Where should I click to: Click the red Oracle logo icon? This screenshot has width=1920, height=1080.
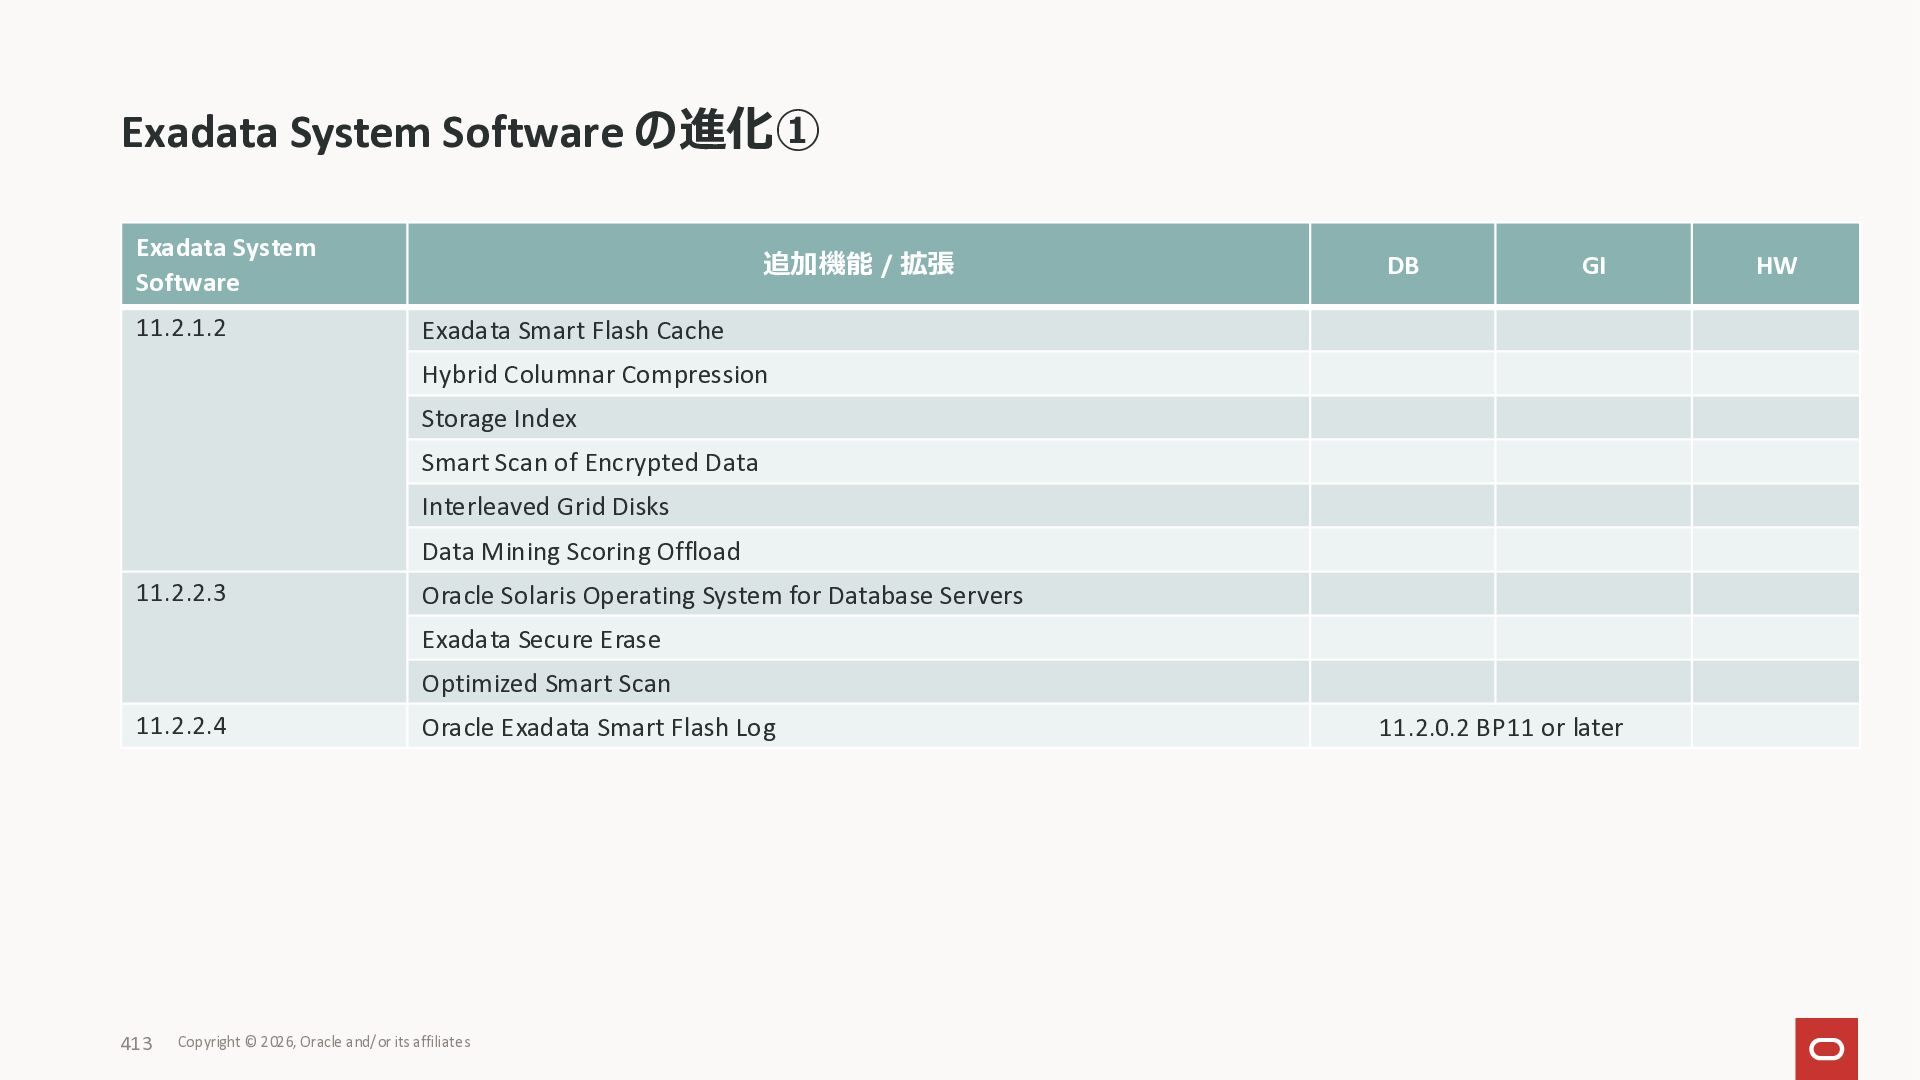click(x=1826, y=1048)
